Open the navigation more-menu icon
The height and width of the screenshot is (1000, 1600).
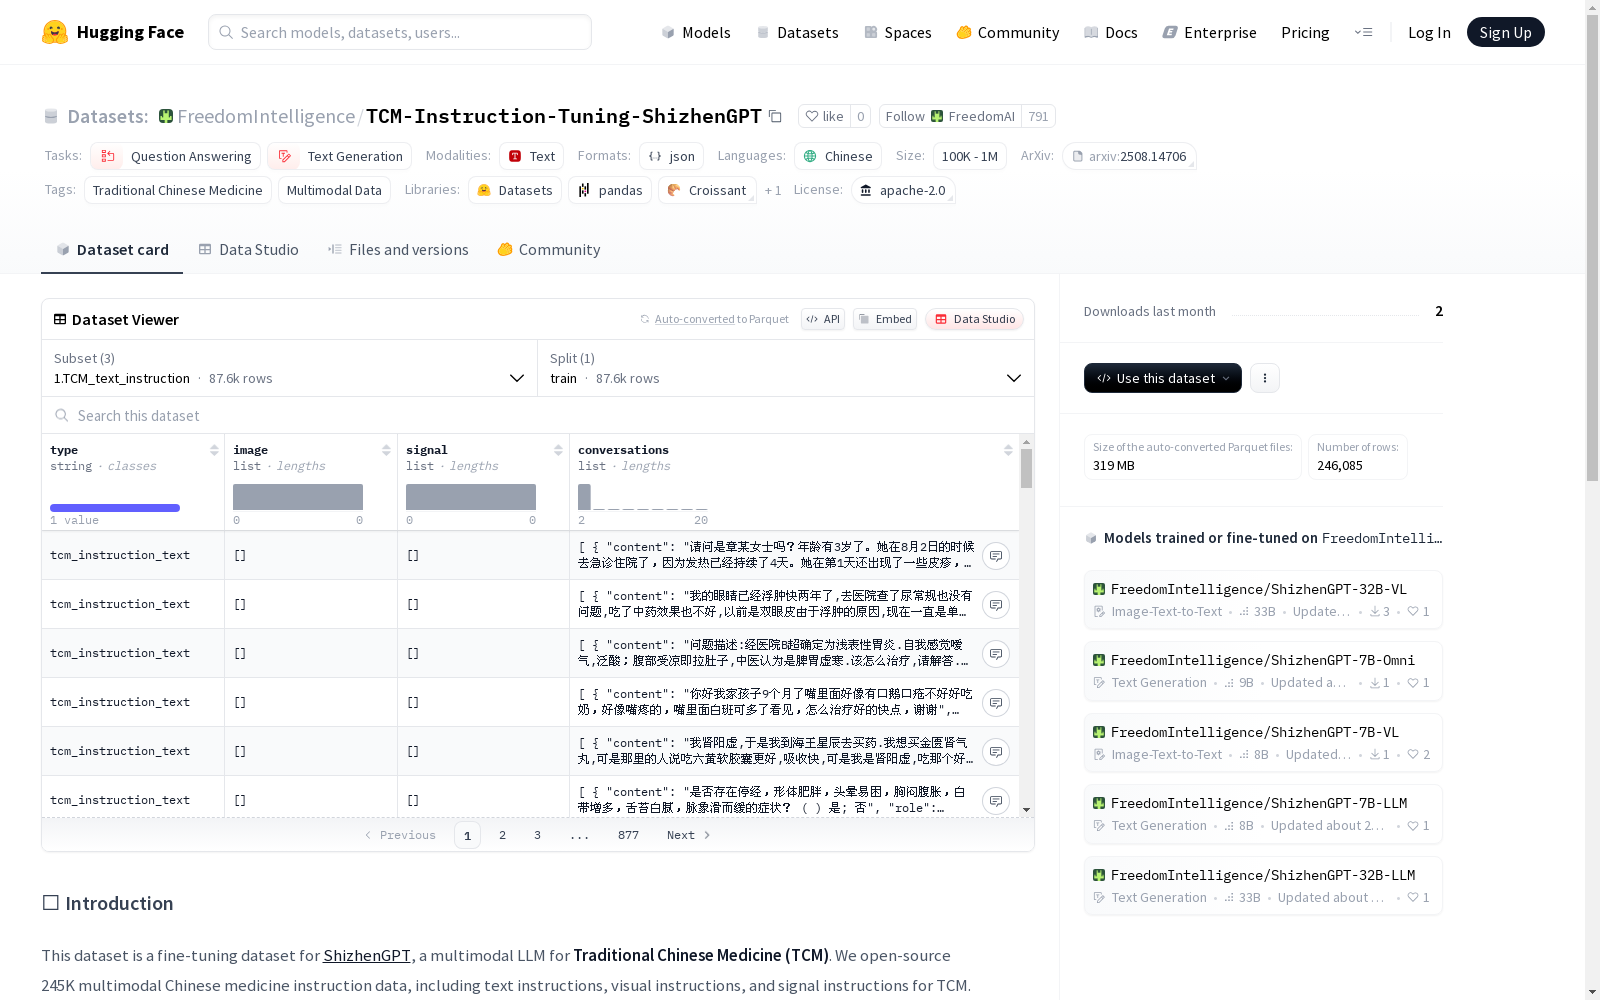(1363, 32)
